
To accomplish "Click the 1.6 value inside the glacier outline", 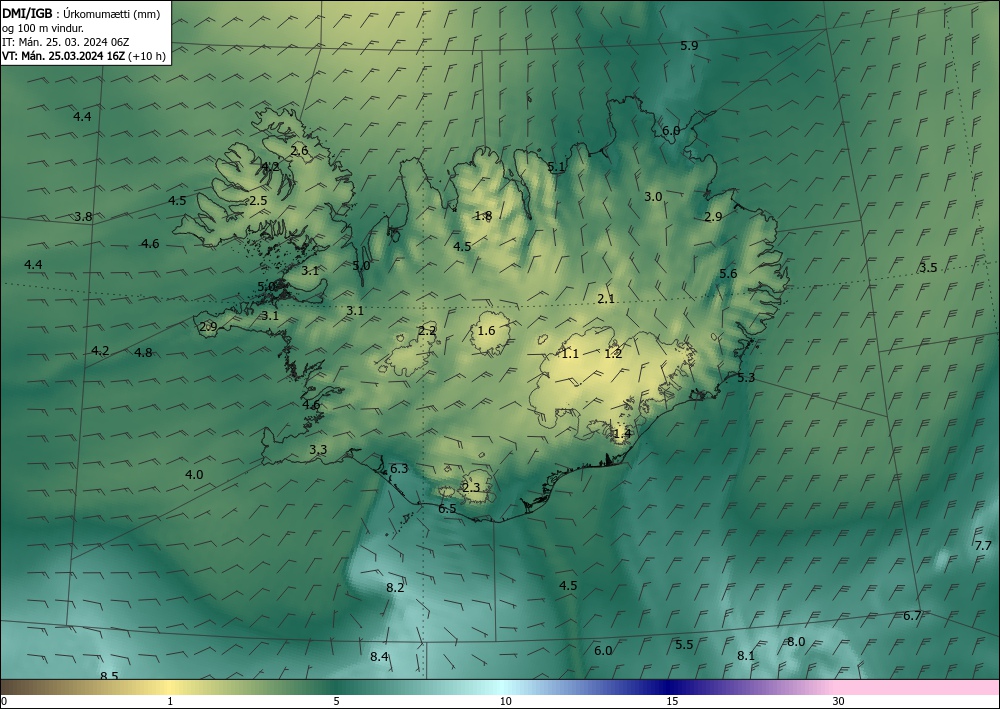I will click(486, 330).
